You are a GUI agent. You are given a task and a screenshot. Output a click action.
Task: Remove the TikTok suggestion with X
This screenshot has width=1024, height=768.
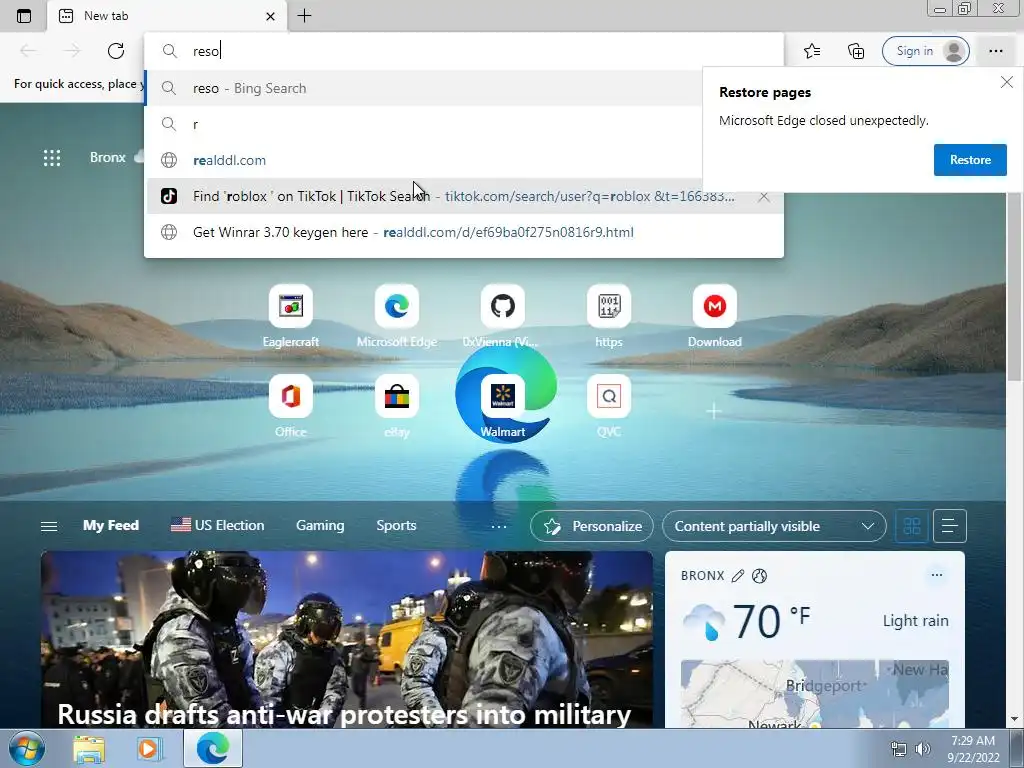tap(763, 197)
